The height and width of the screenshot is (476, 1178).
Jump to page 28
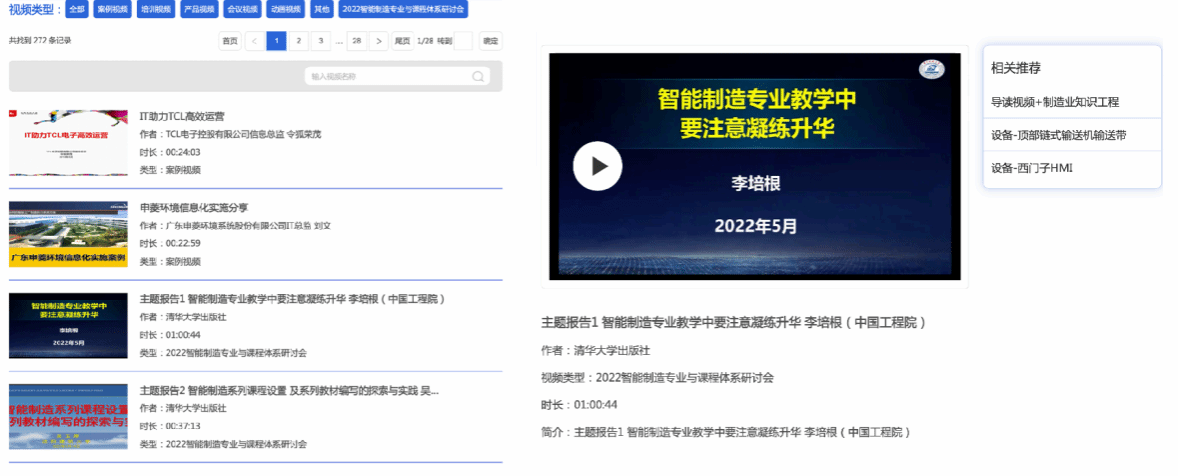[357, 41]
